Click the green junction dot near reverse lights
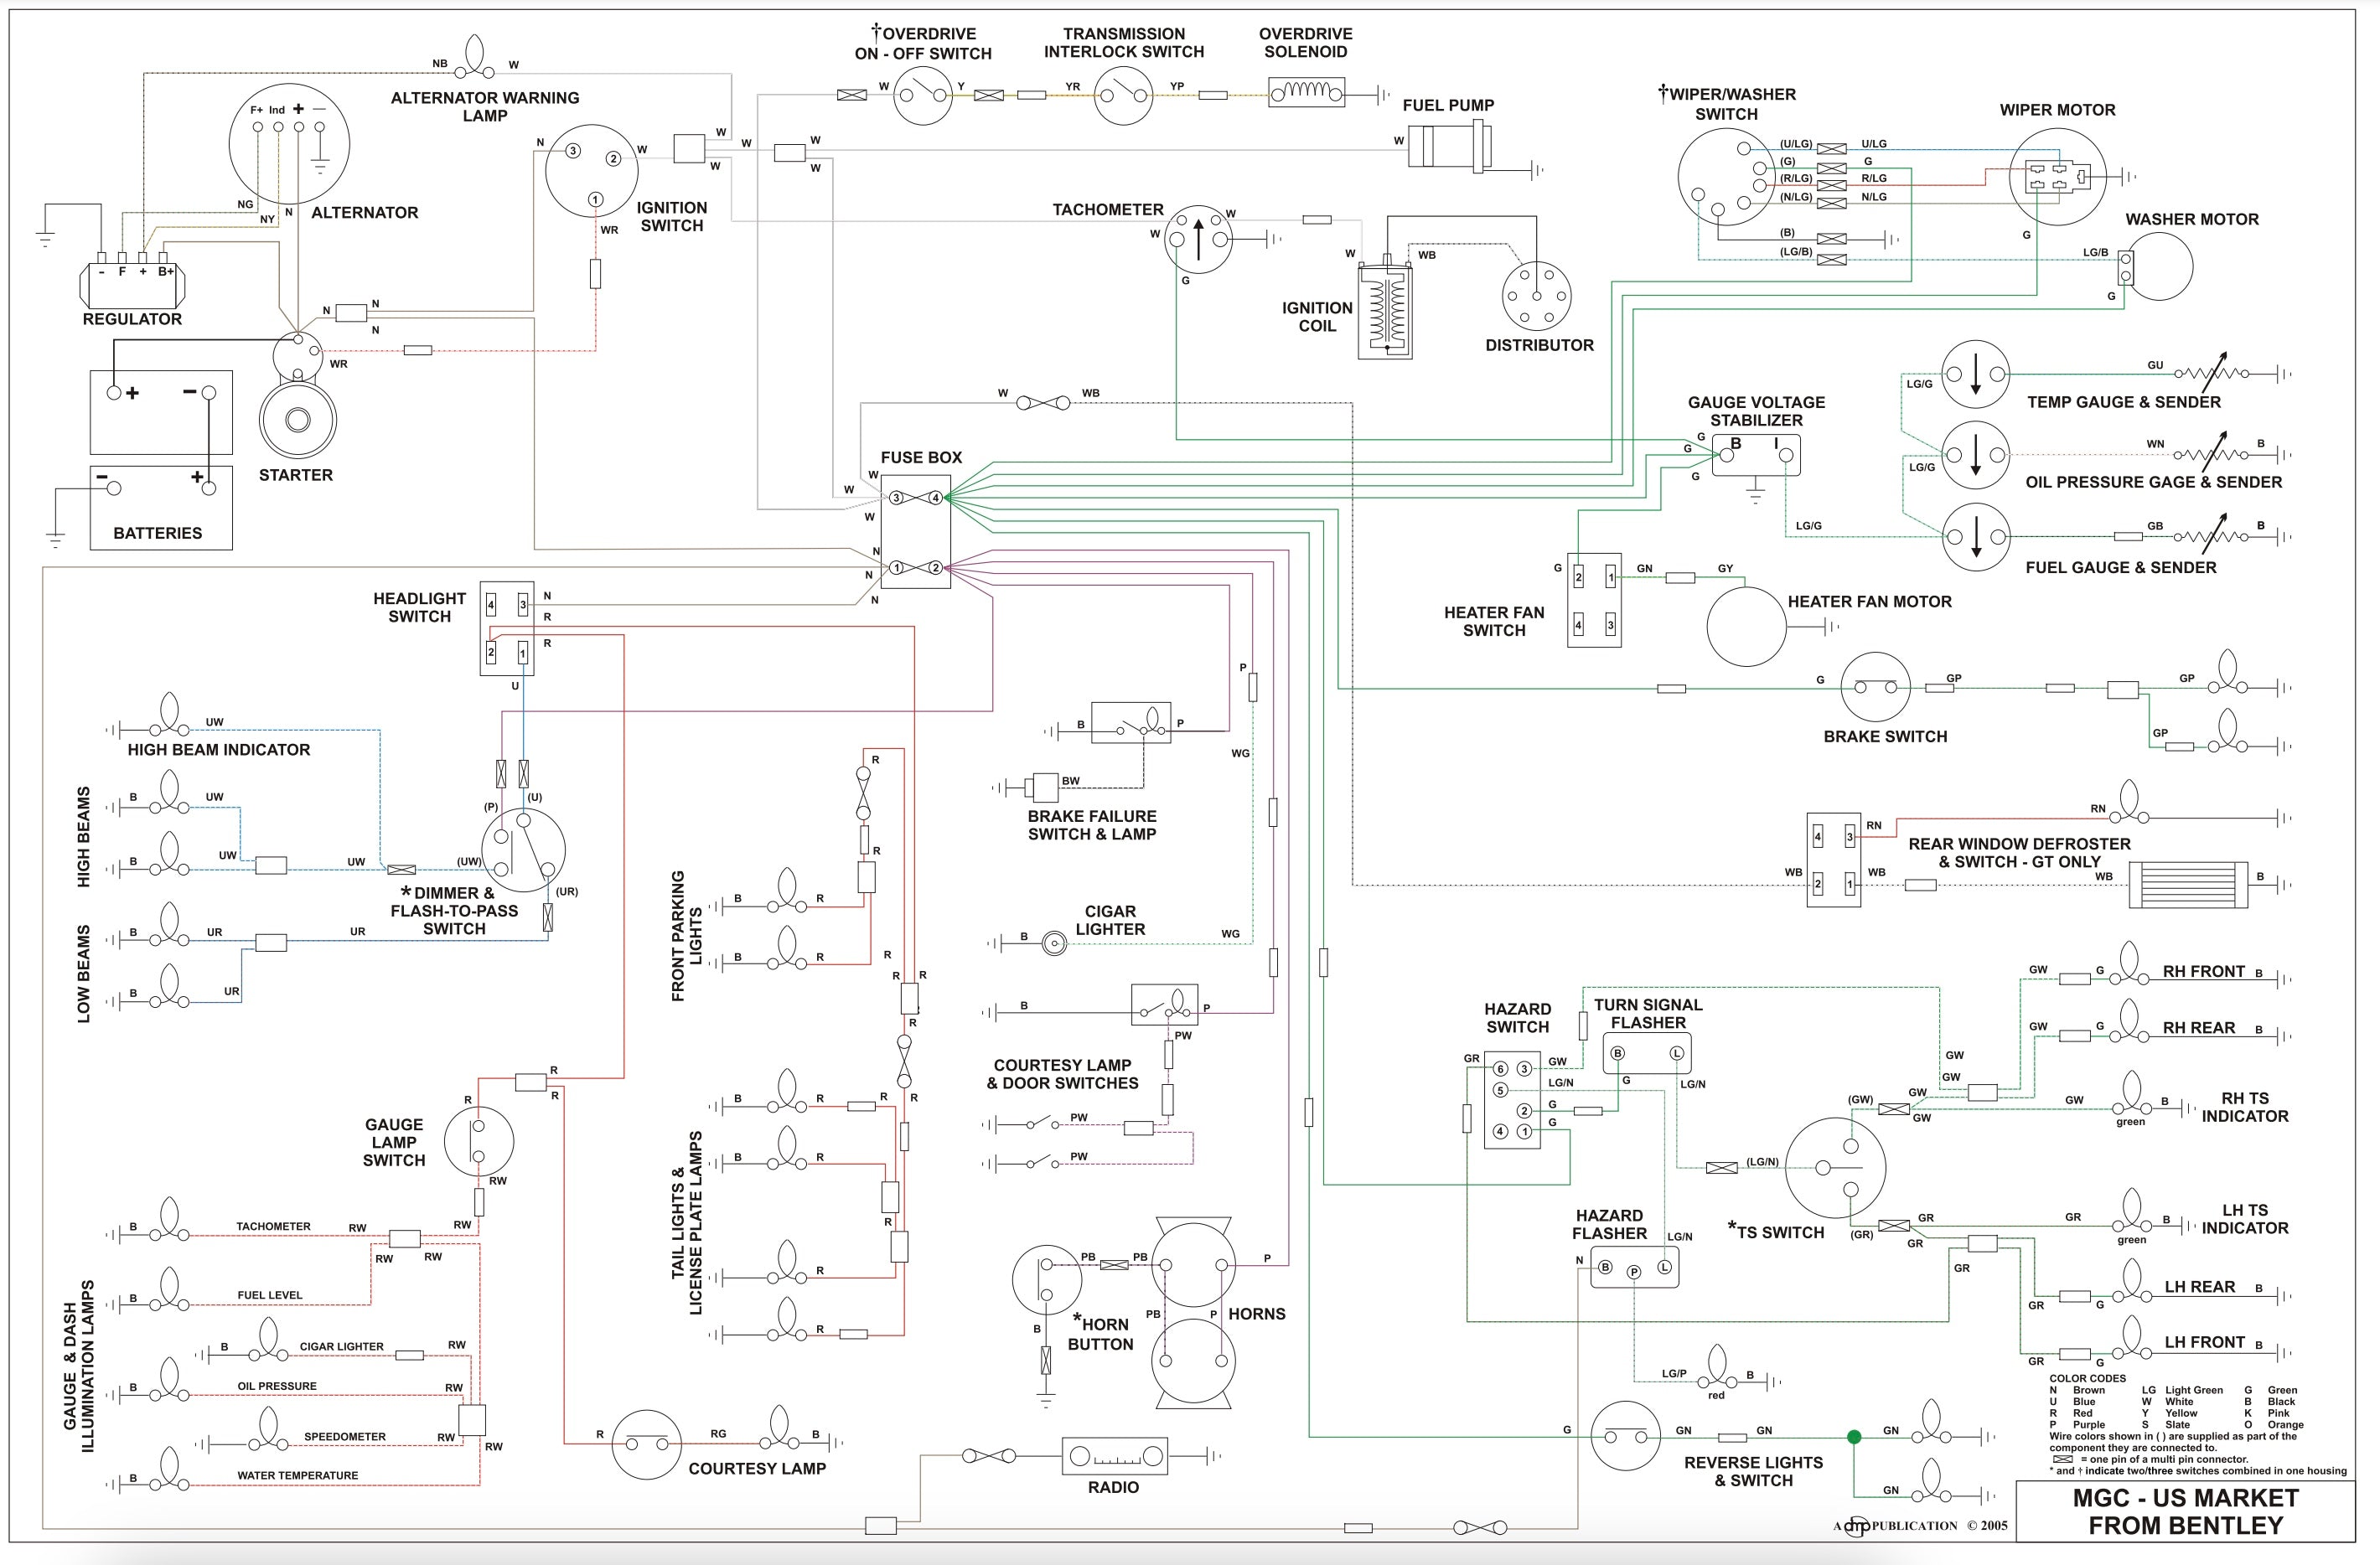The image size is (2380, 1565). coord(1854,1437)
